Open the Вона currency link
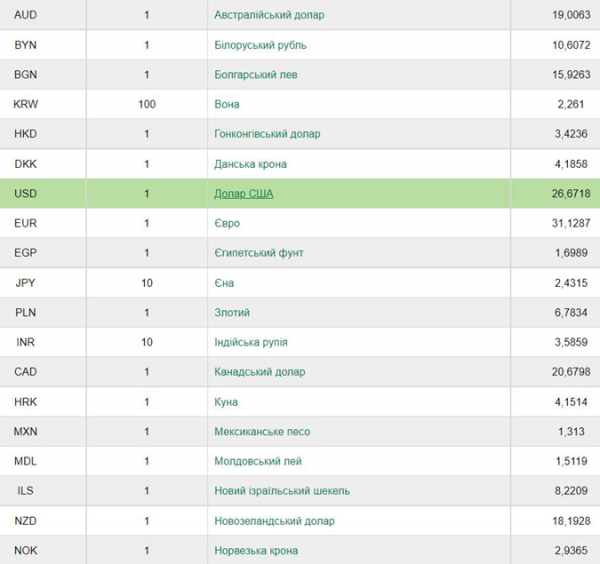600x564 pixels. pos(227,104)
